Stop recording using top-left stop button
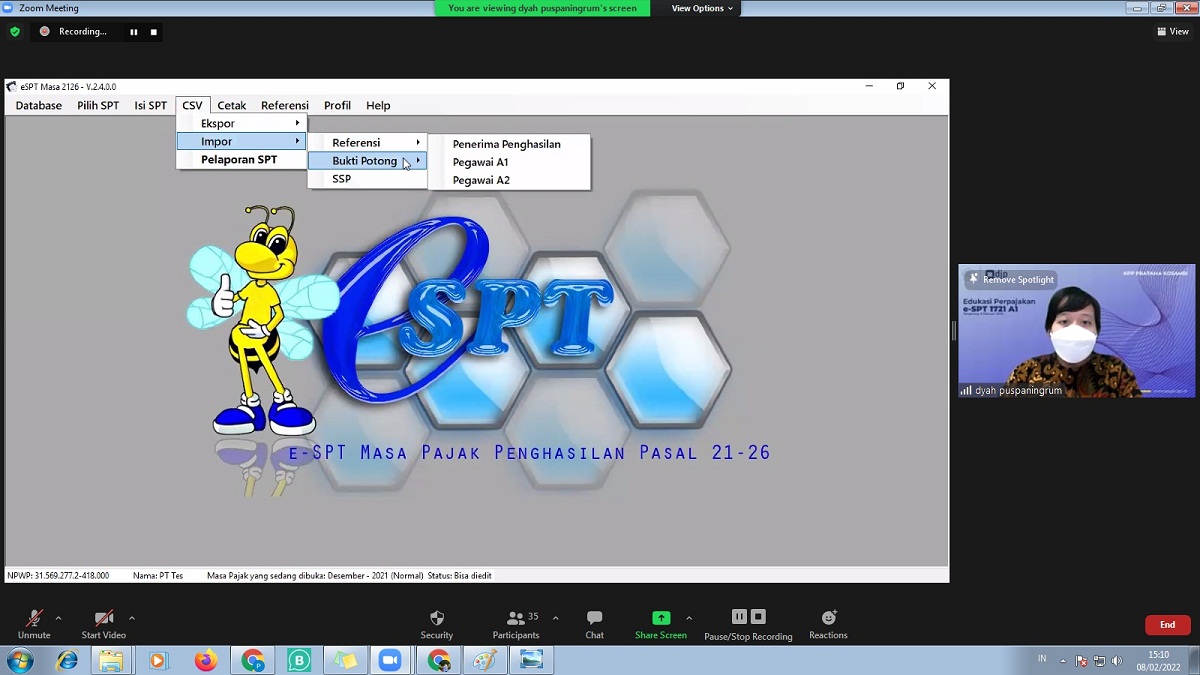This screenshot has width=1200, height=675. point(154,32)
